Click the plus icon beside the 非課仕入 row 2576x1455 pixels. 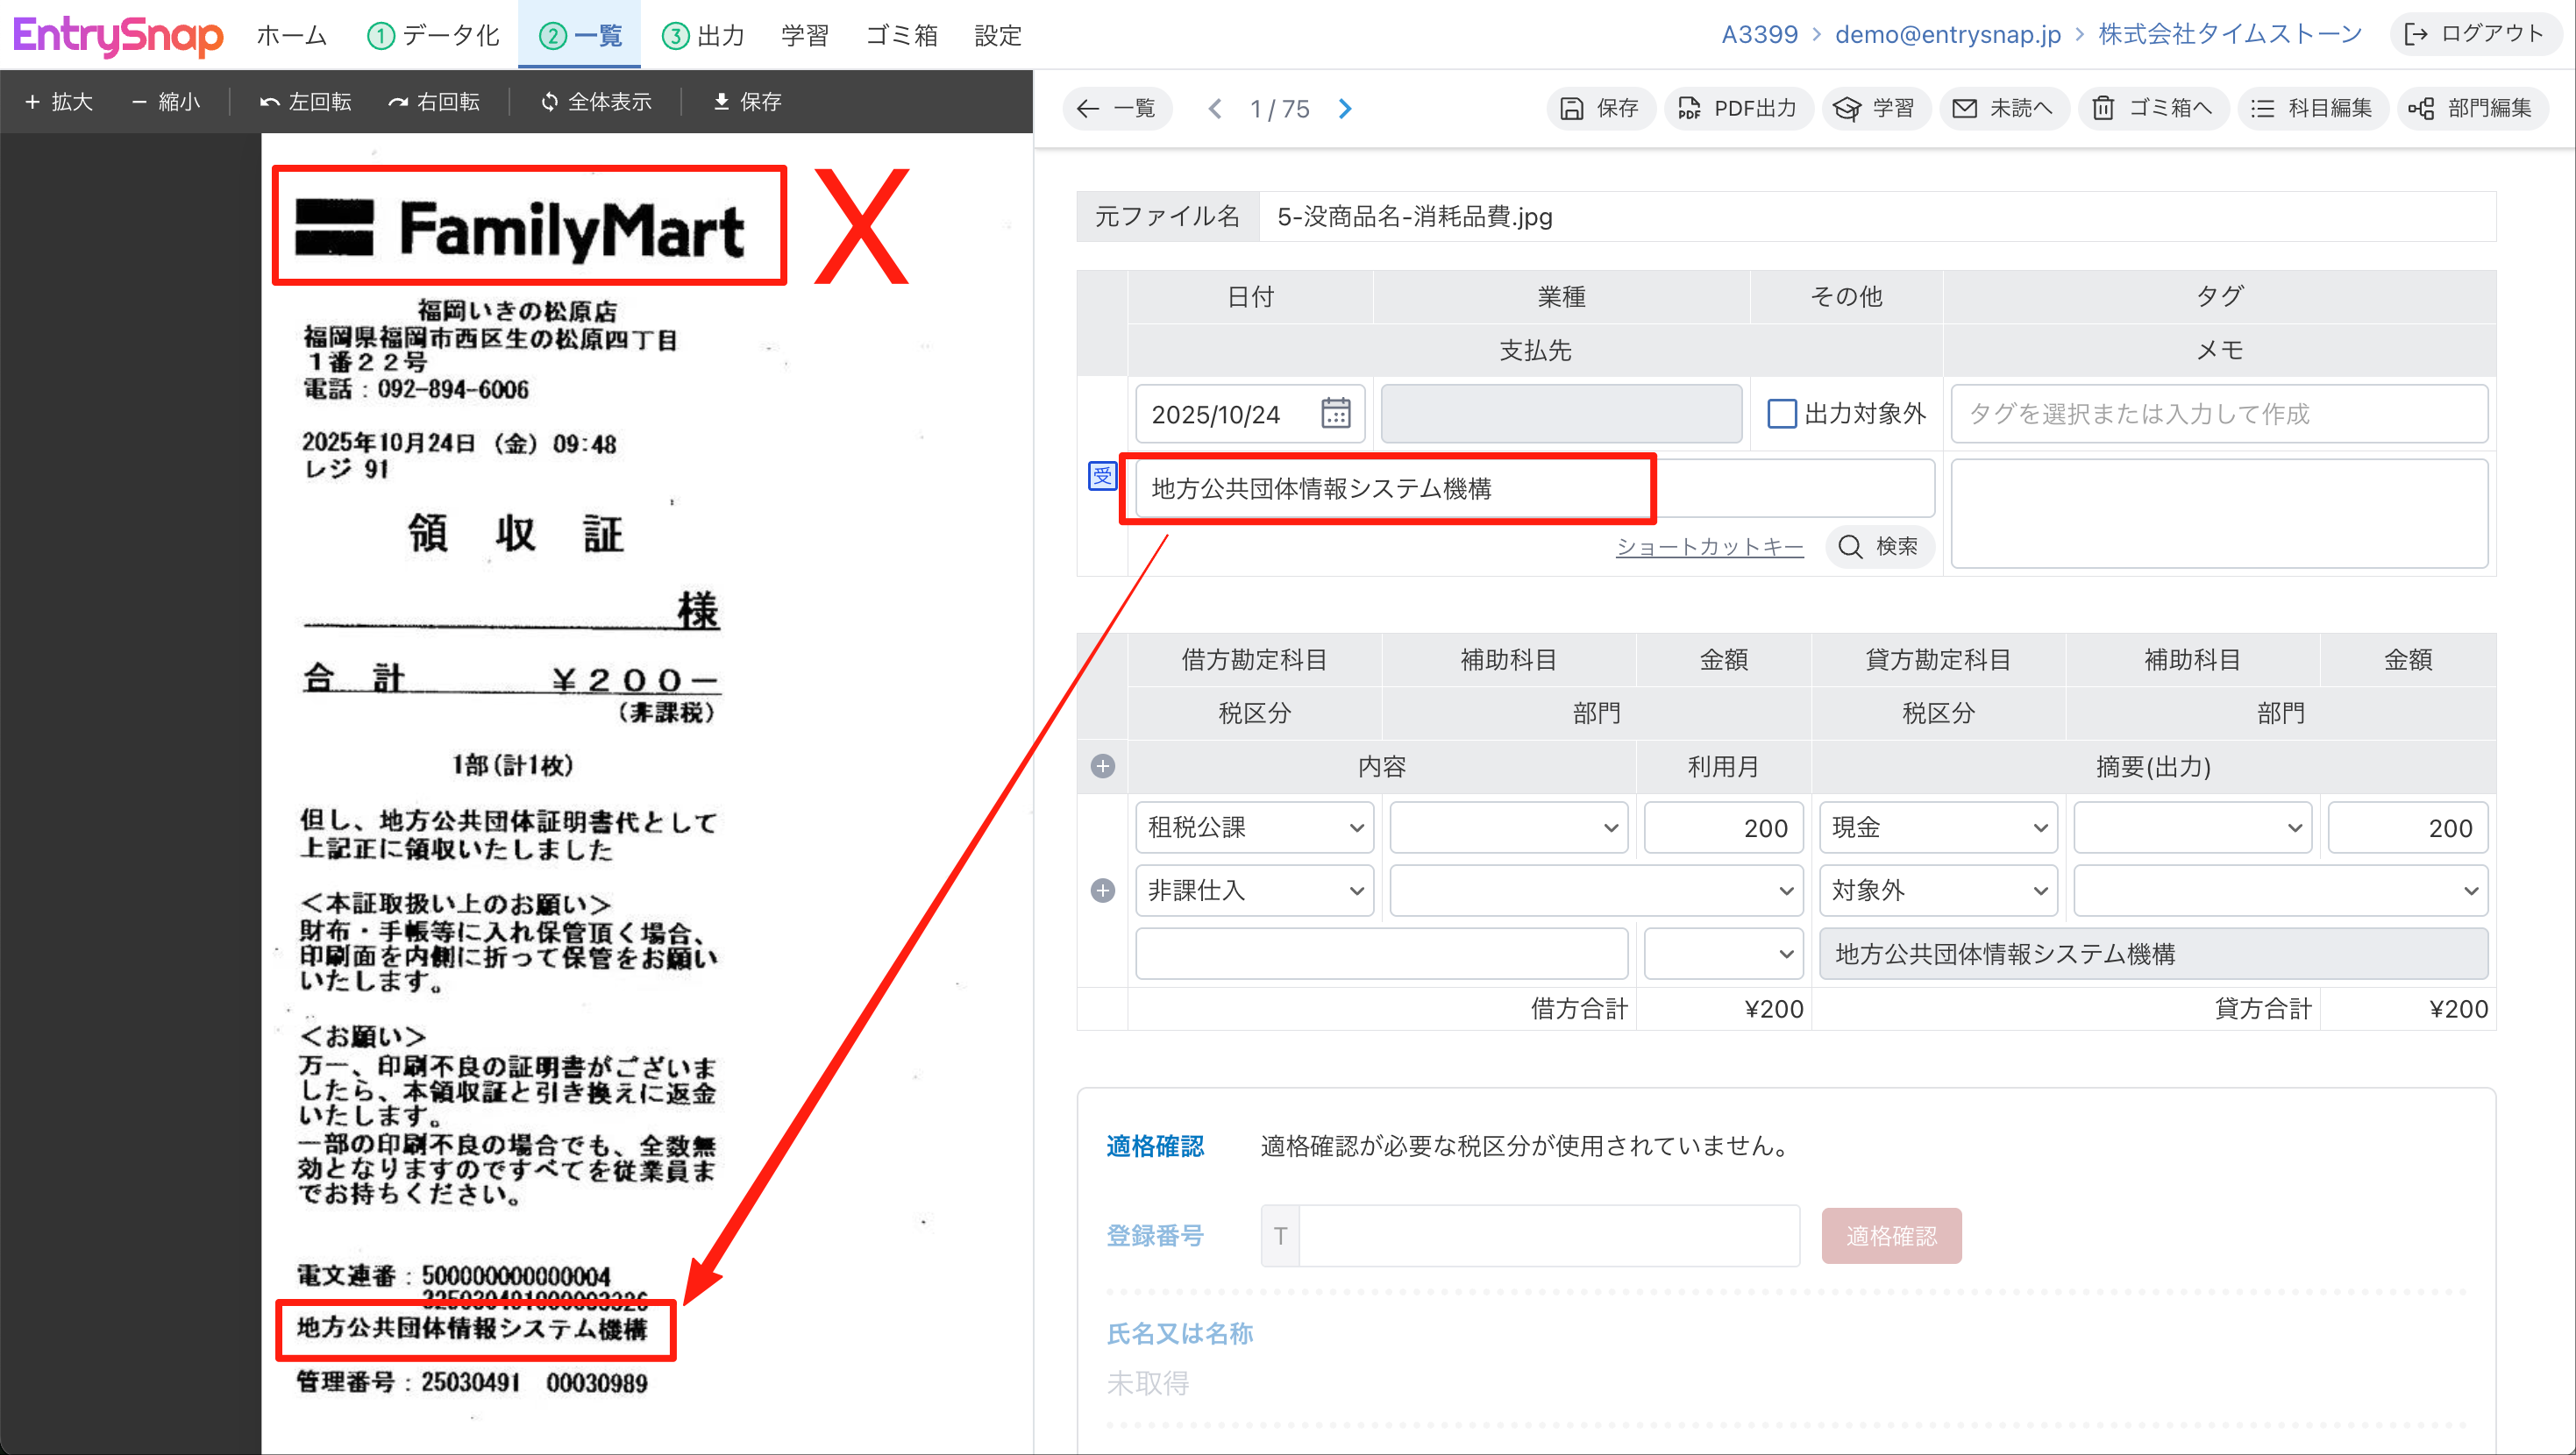1102,890
